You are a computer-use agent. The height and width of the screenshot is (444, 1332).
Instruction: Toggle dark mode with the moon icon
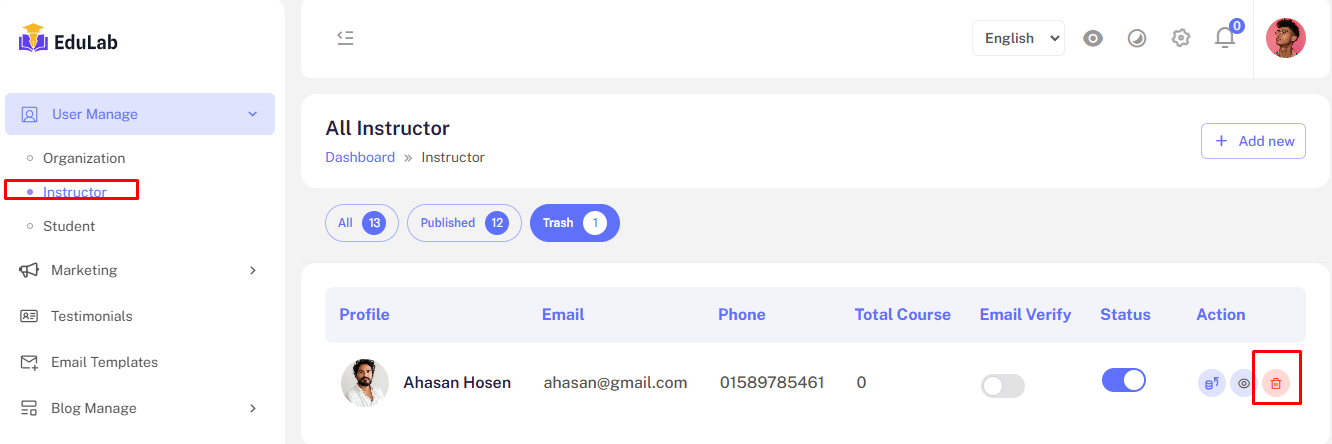[x=1137, y=38]
